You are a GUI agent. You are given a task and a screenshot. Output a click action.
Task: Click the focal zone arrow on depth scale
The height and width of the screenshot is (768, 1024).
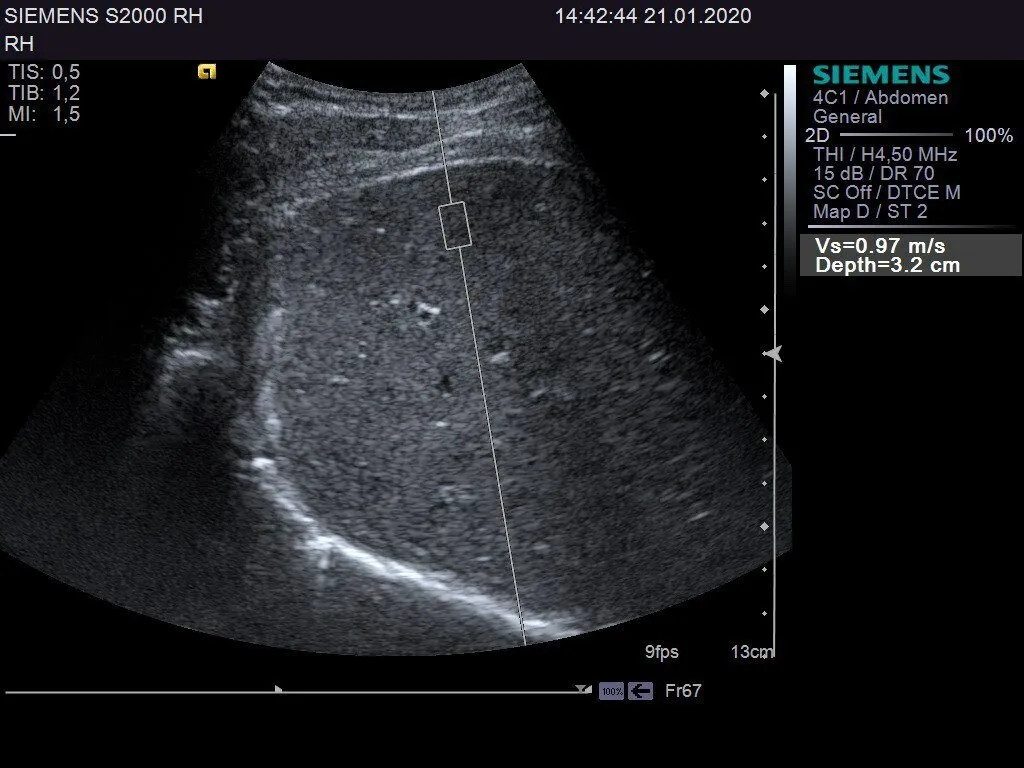pos(772,354)
